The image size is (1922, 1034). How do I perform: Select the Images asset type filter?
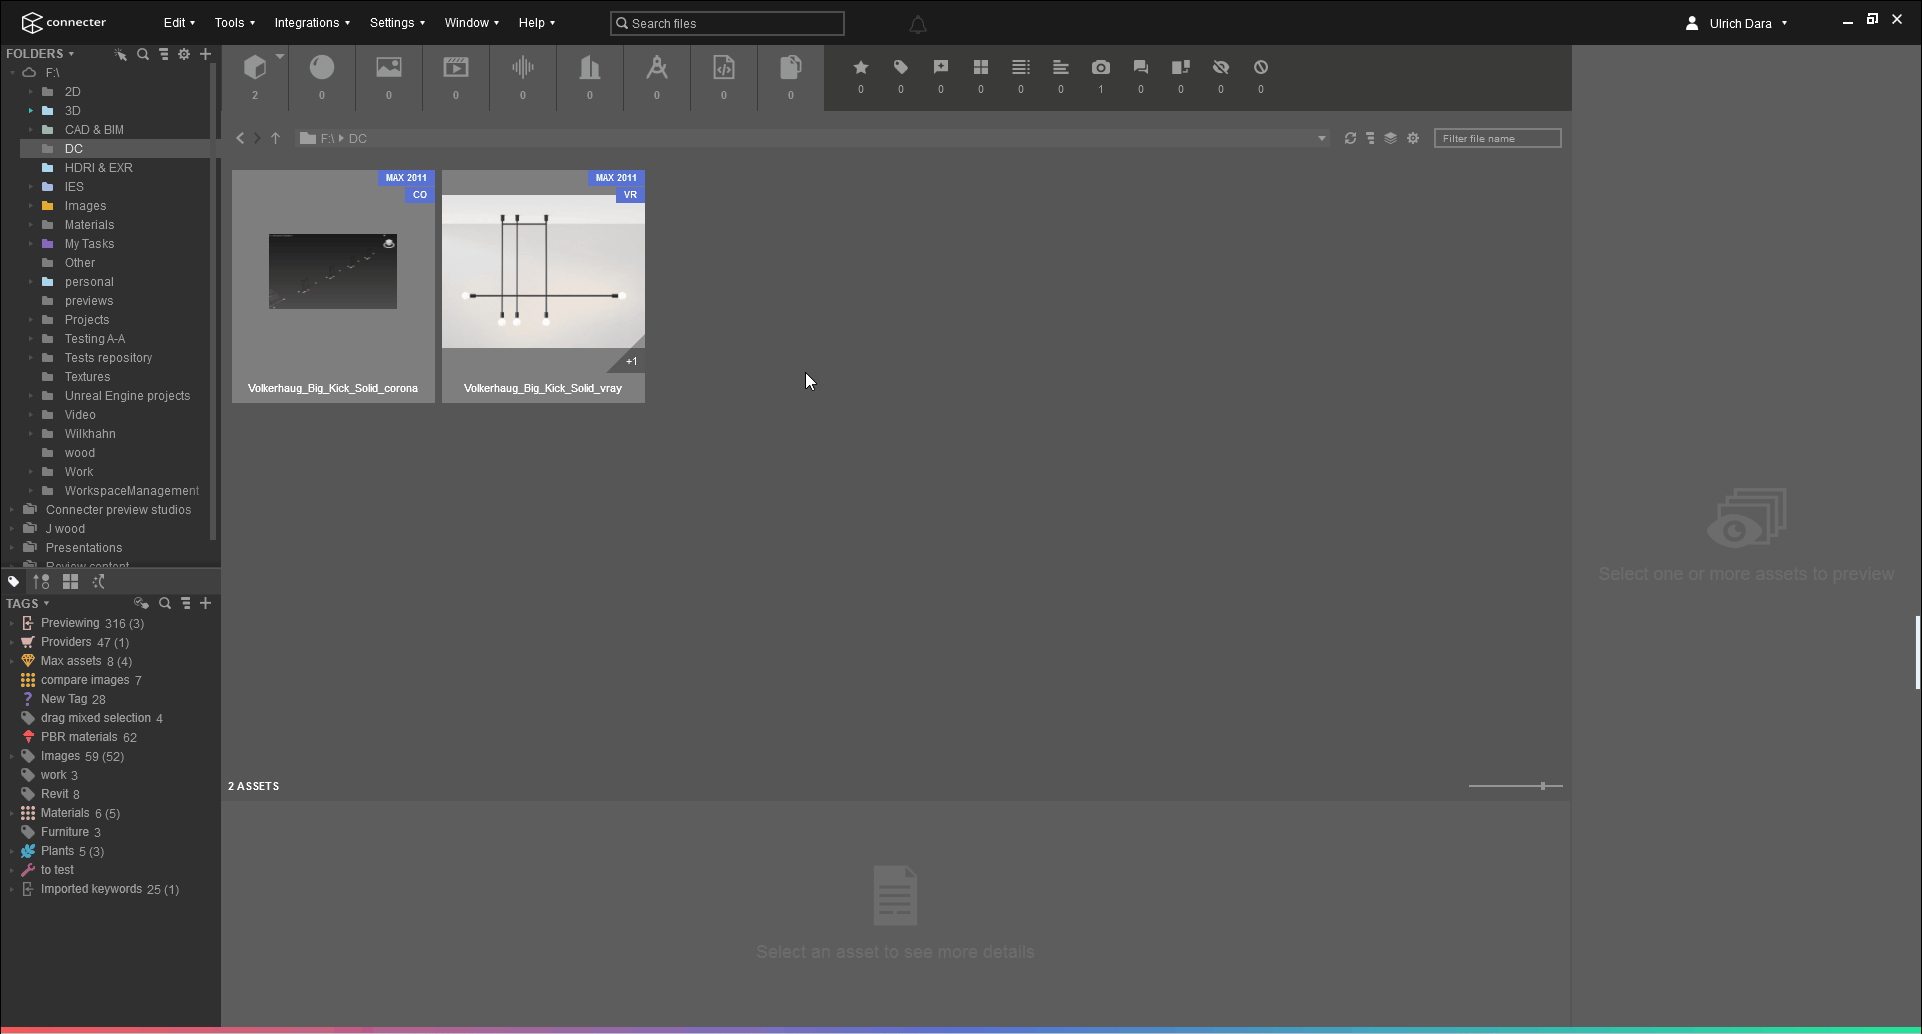click(x=389, y=68)
